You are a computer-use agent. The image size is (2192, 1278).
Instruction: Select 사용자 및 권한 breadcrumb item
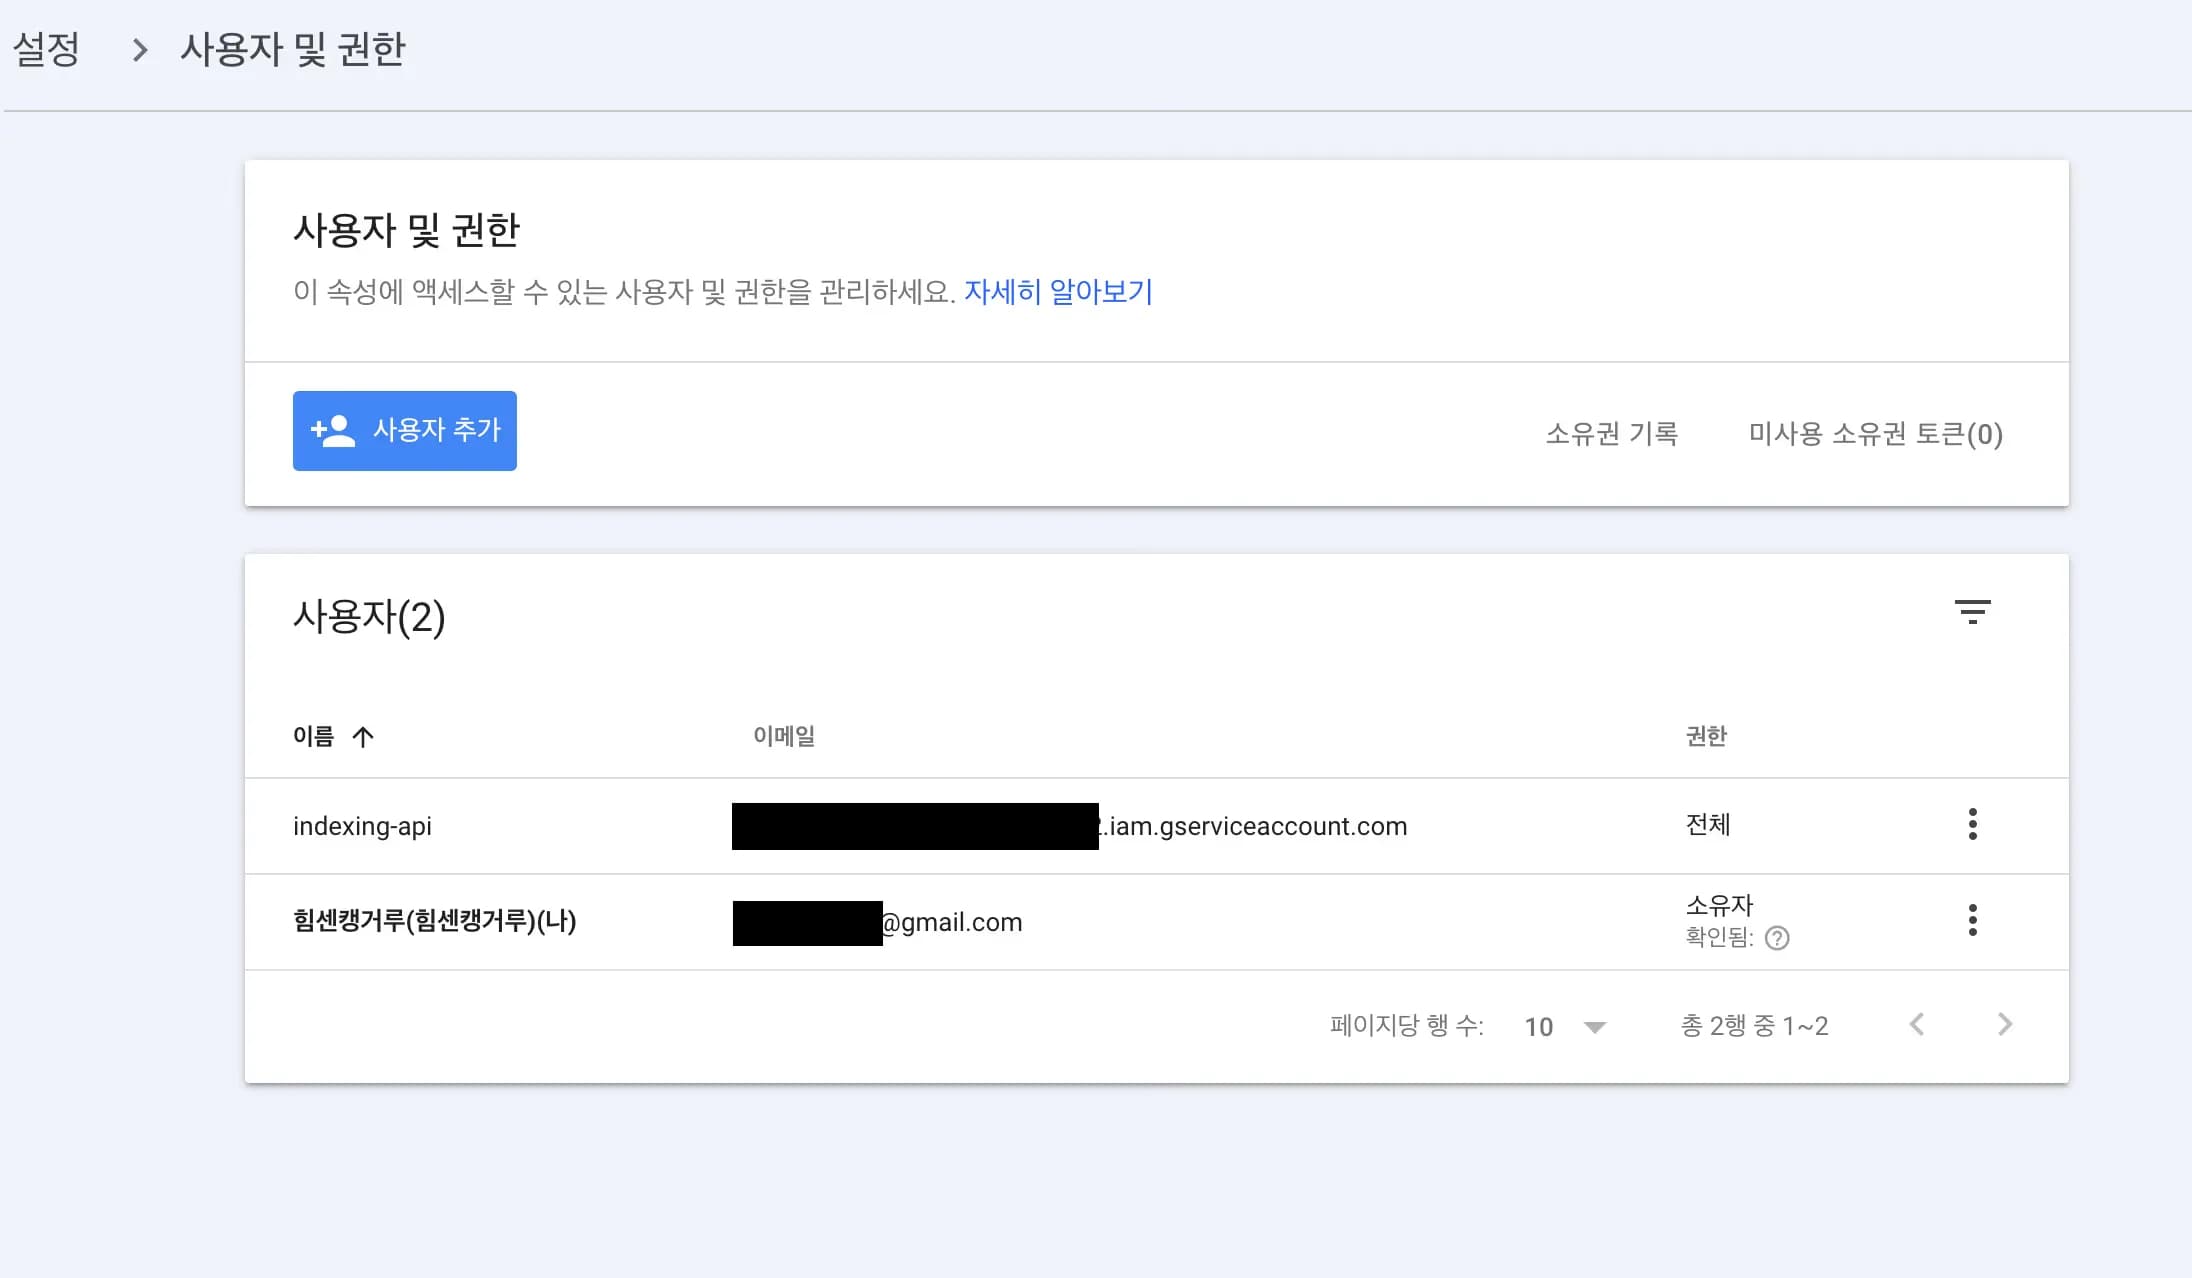(293, 48)
